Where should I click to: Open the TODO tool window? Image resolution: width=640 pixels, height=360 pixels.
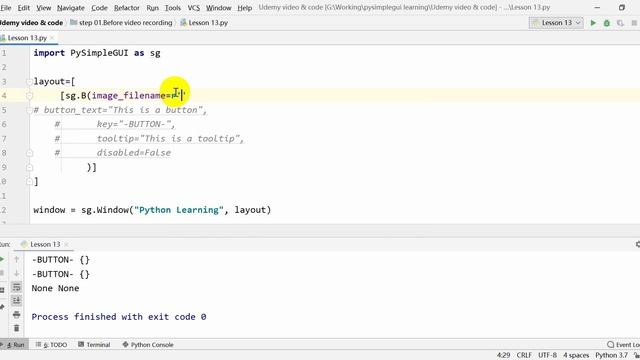(51, 345)
